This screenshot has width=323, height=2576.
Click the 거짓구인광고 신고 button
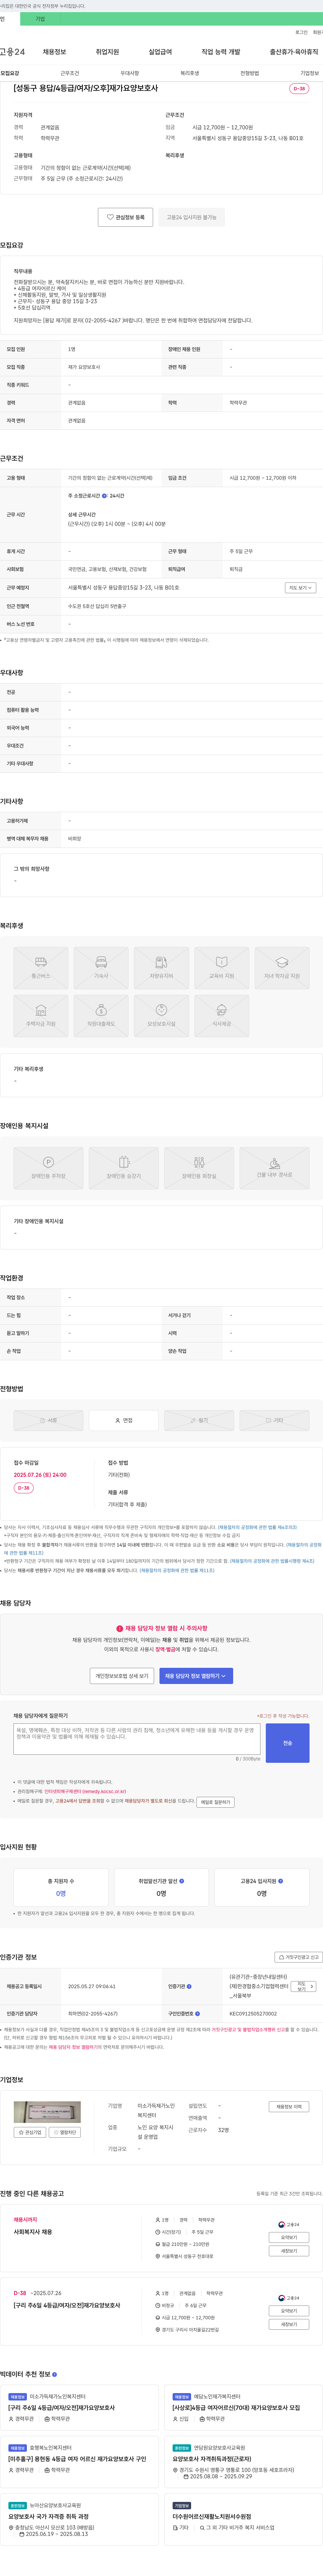pos(299,1957)
